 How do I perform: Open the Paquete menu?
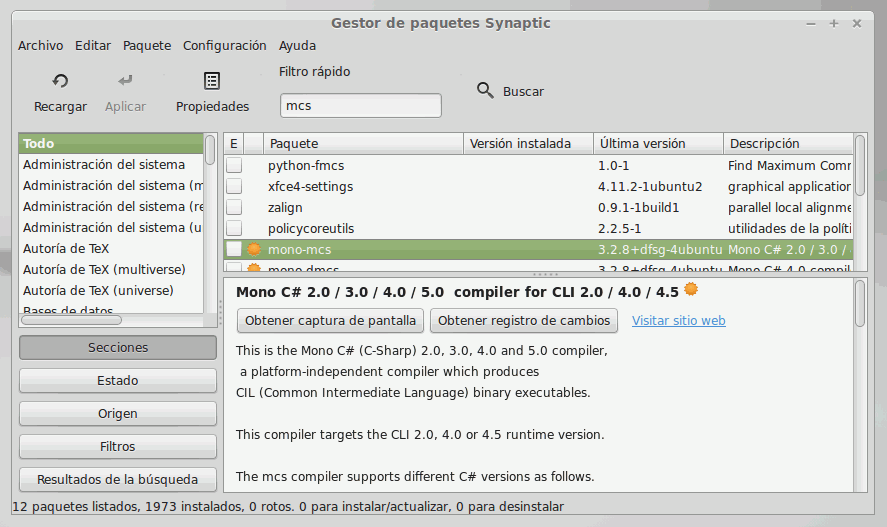click(147, 46)
